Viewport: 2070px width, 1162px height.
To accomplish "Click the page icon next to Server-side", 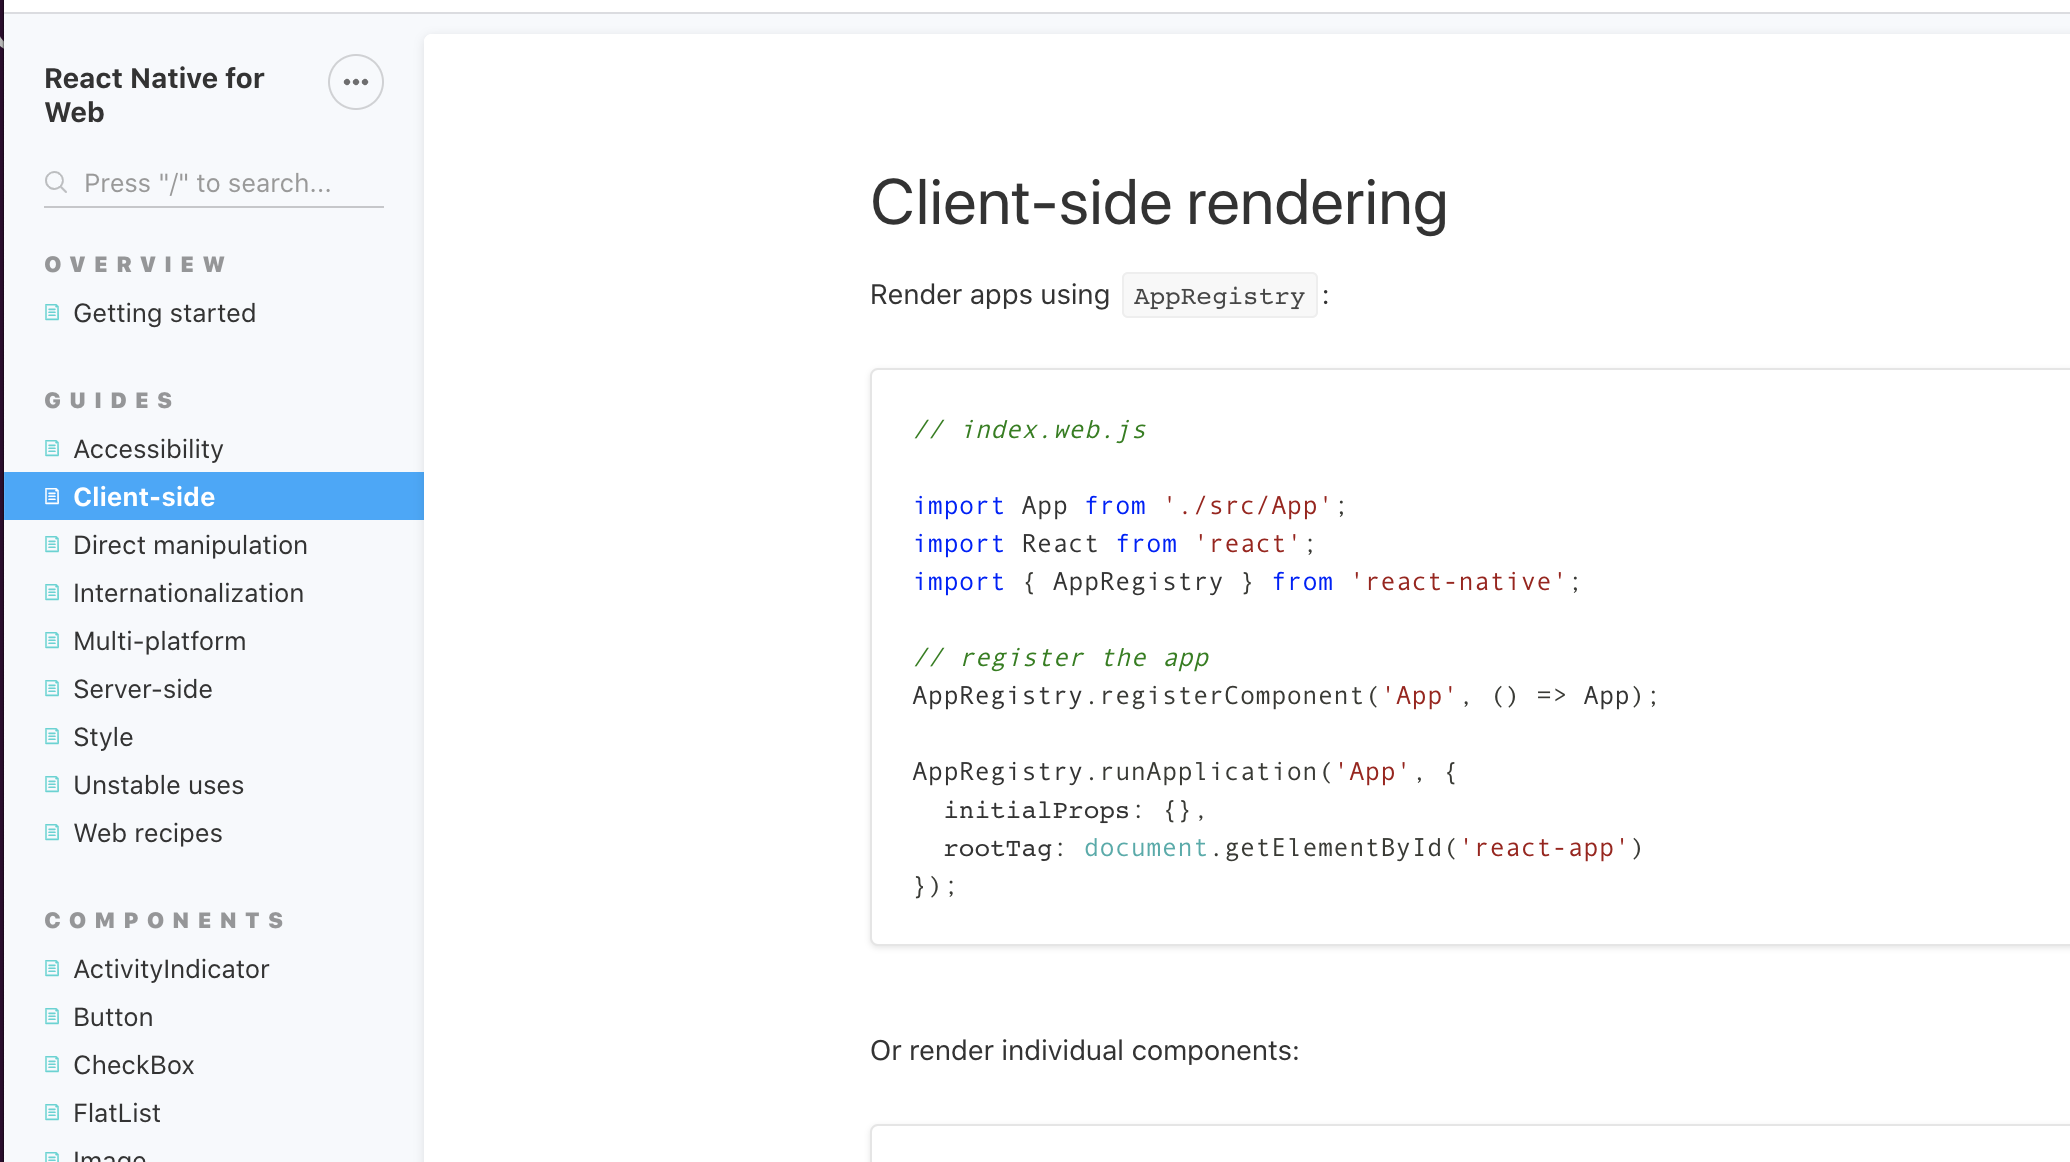I will coord(53,688).
